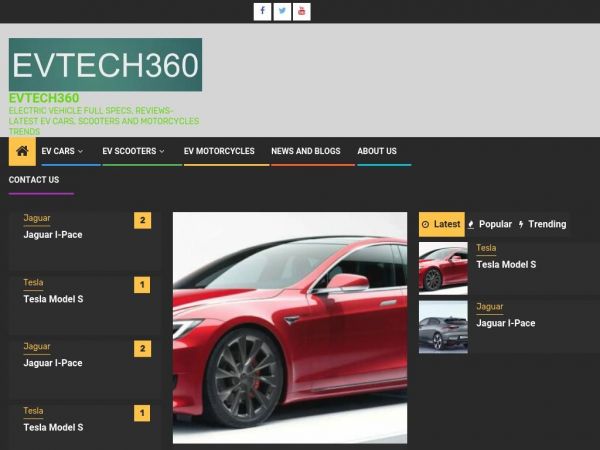Open the Tesla Model S thumbnail in Latest tab
This screenshot has width=600, height=450.
click(443, 268)
